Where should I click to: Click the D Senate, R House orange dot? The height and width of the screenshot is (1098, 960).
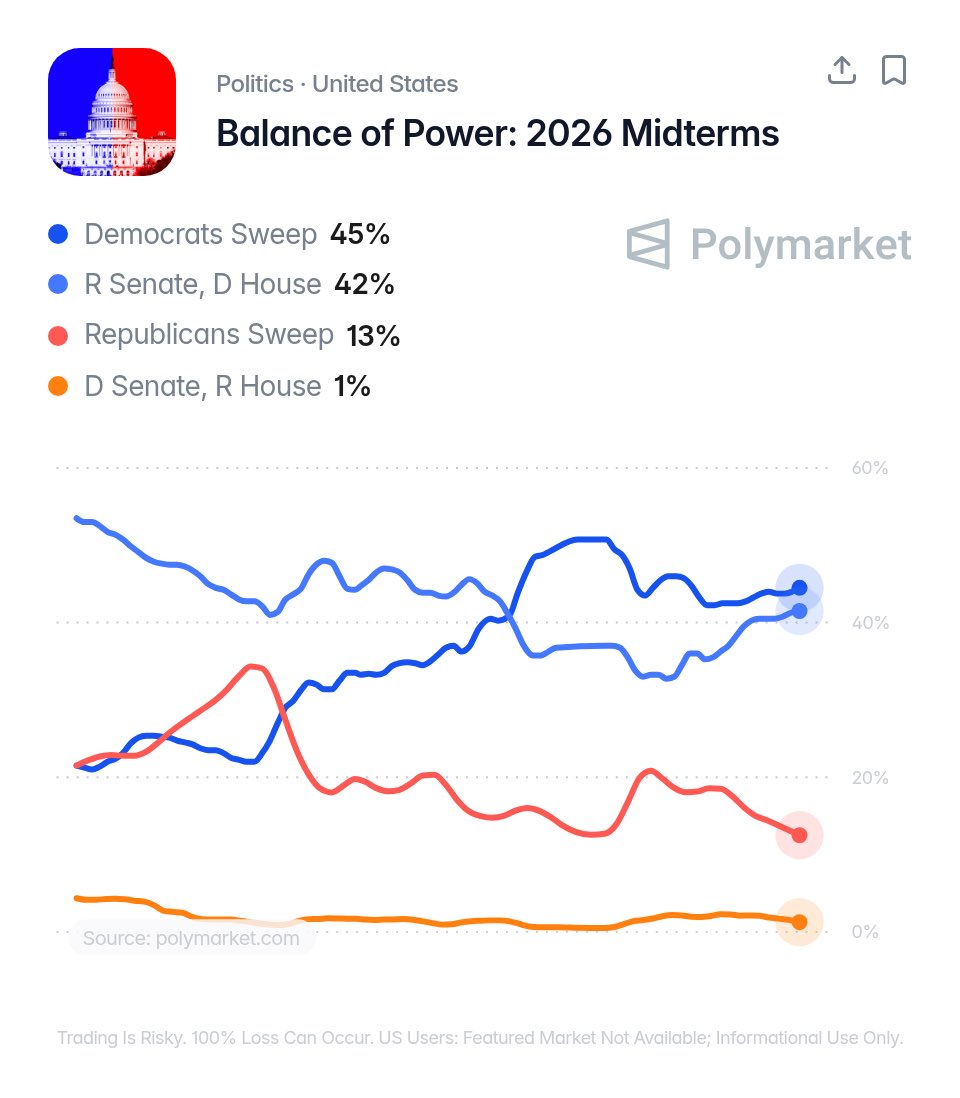pos(58,386)
